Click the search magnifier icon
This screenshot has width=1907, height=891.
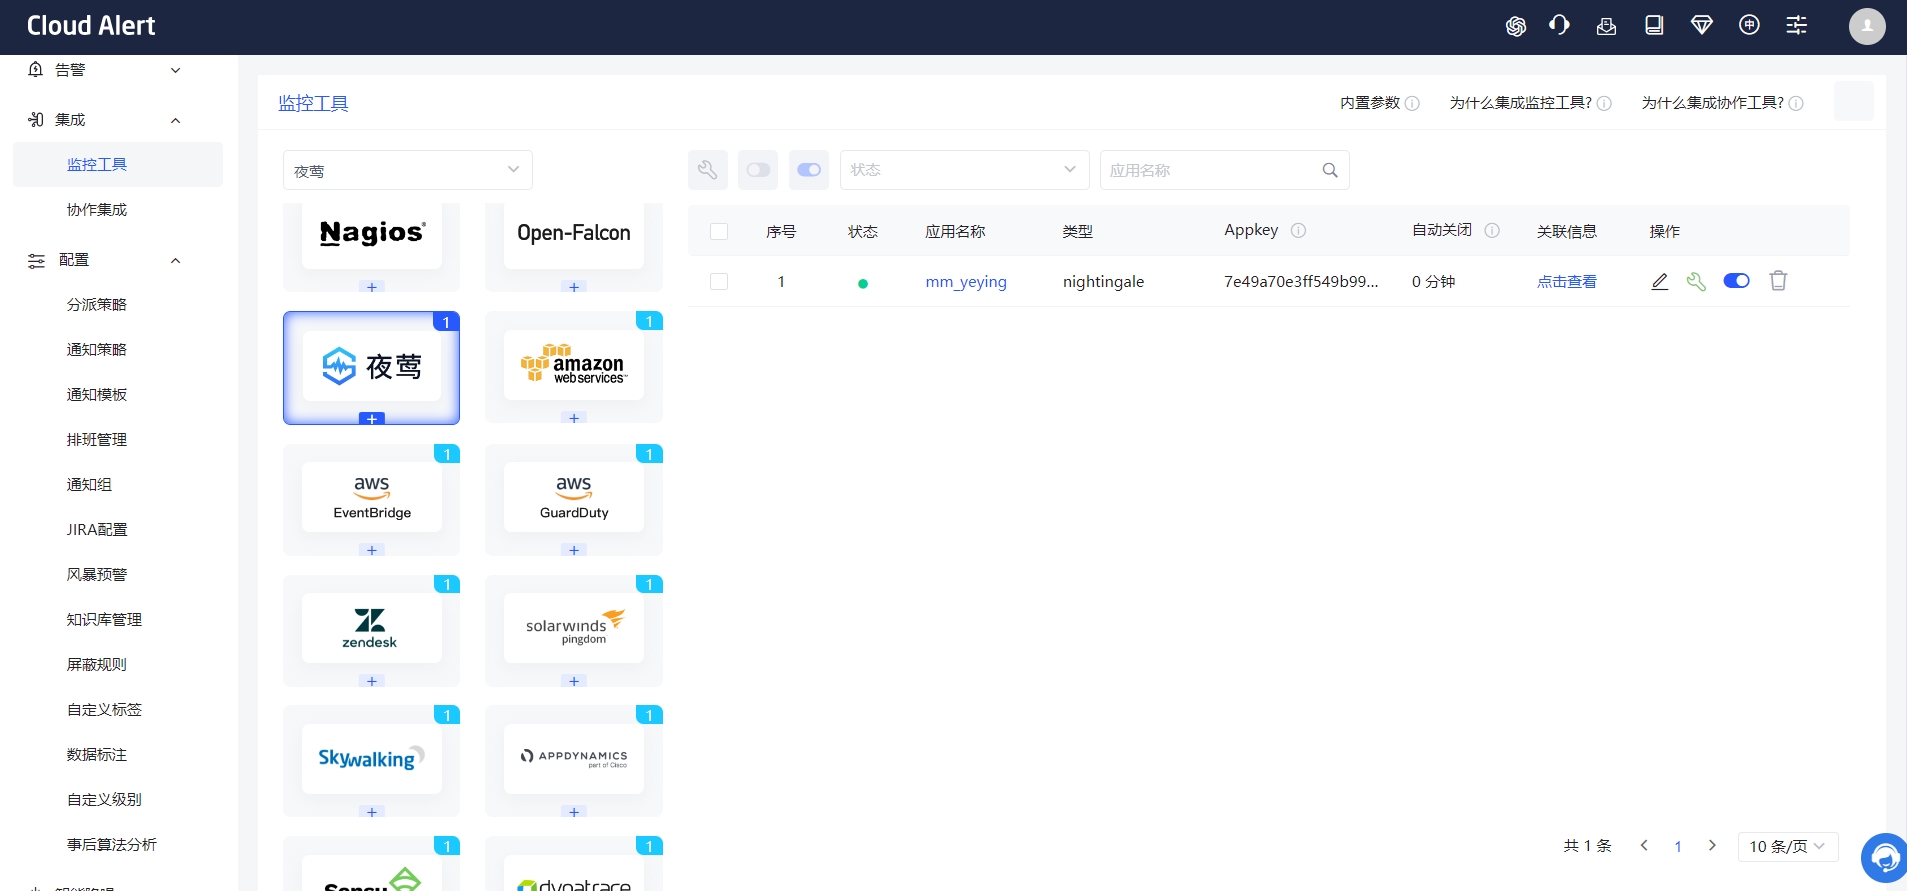pos(1330,170)
